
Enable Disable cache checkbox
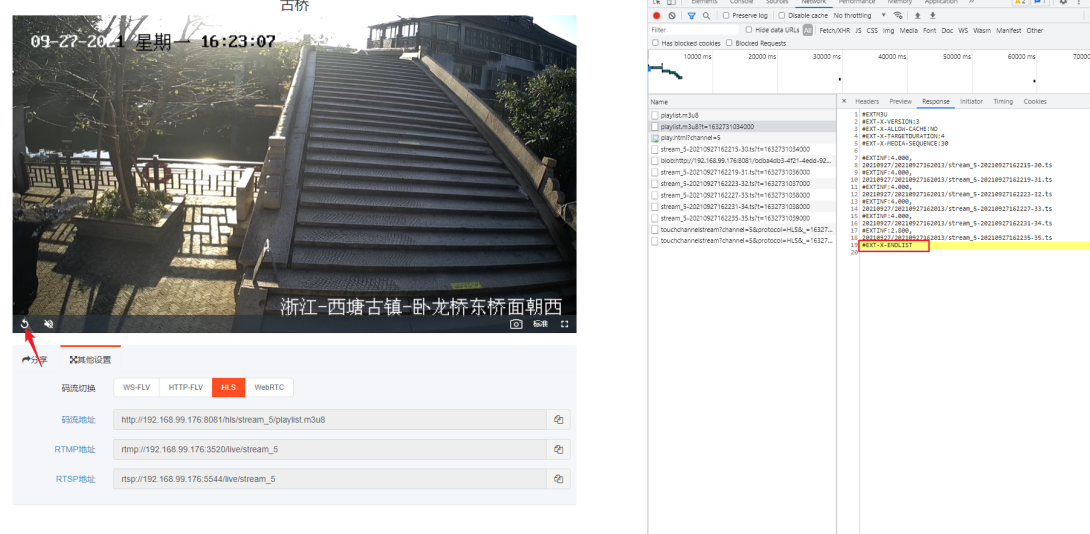tap(781, 15)
